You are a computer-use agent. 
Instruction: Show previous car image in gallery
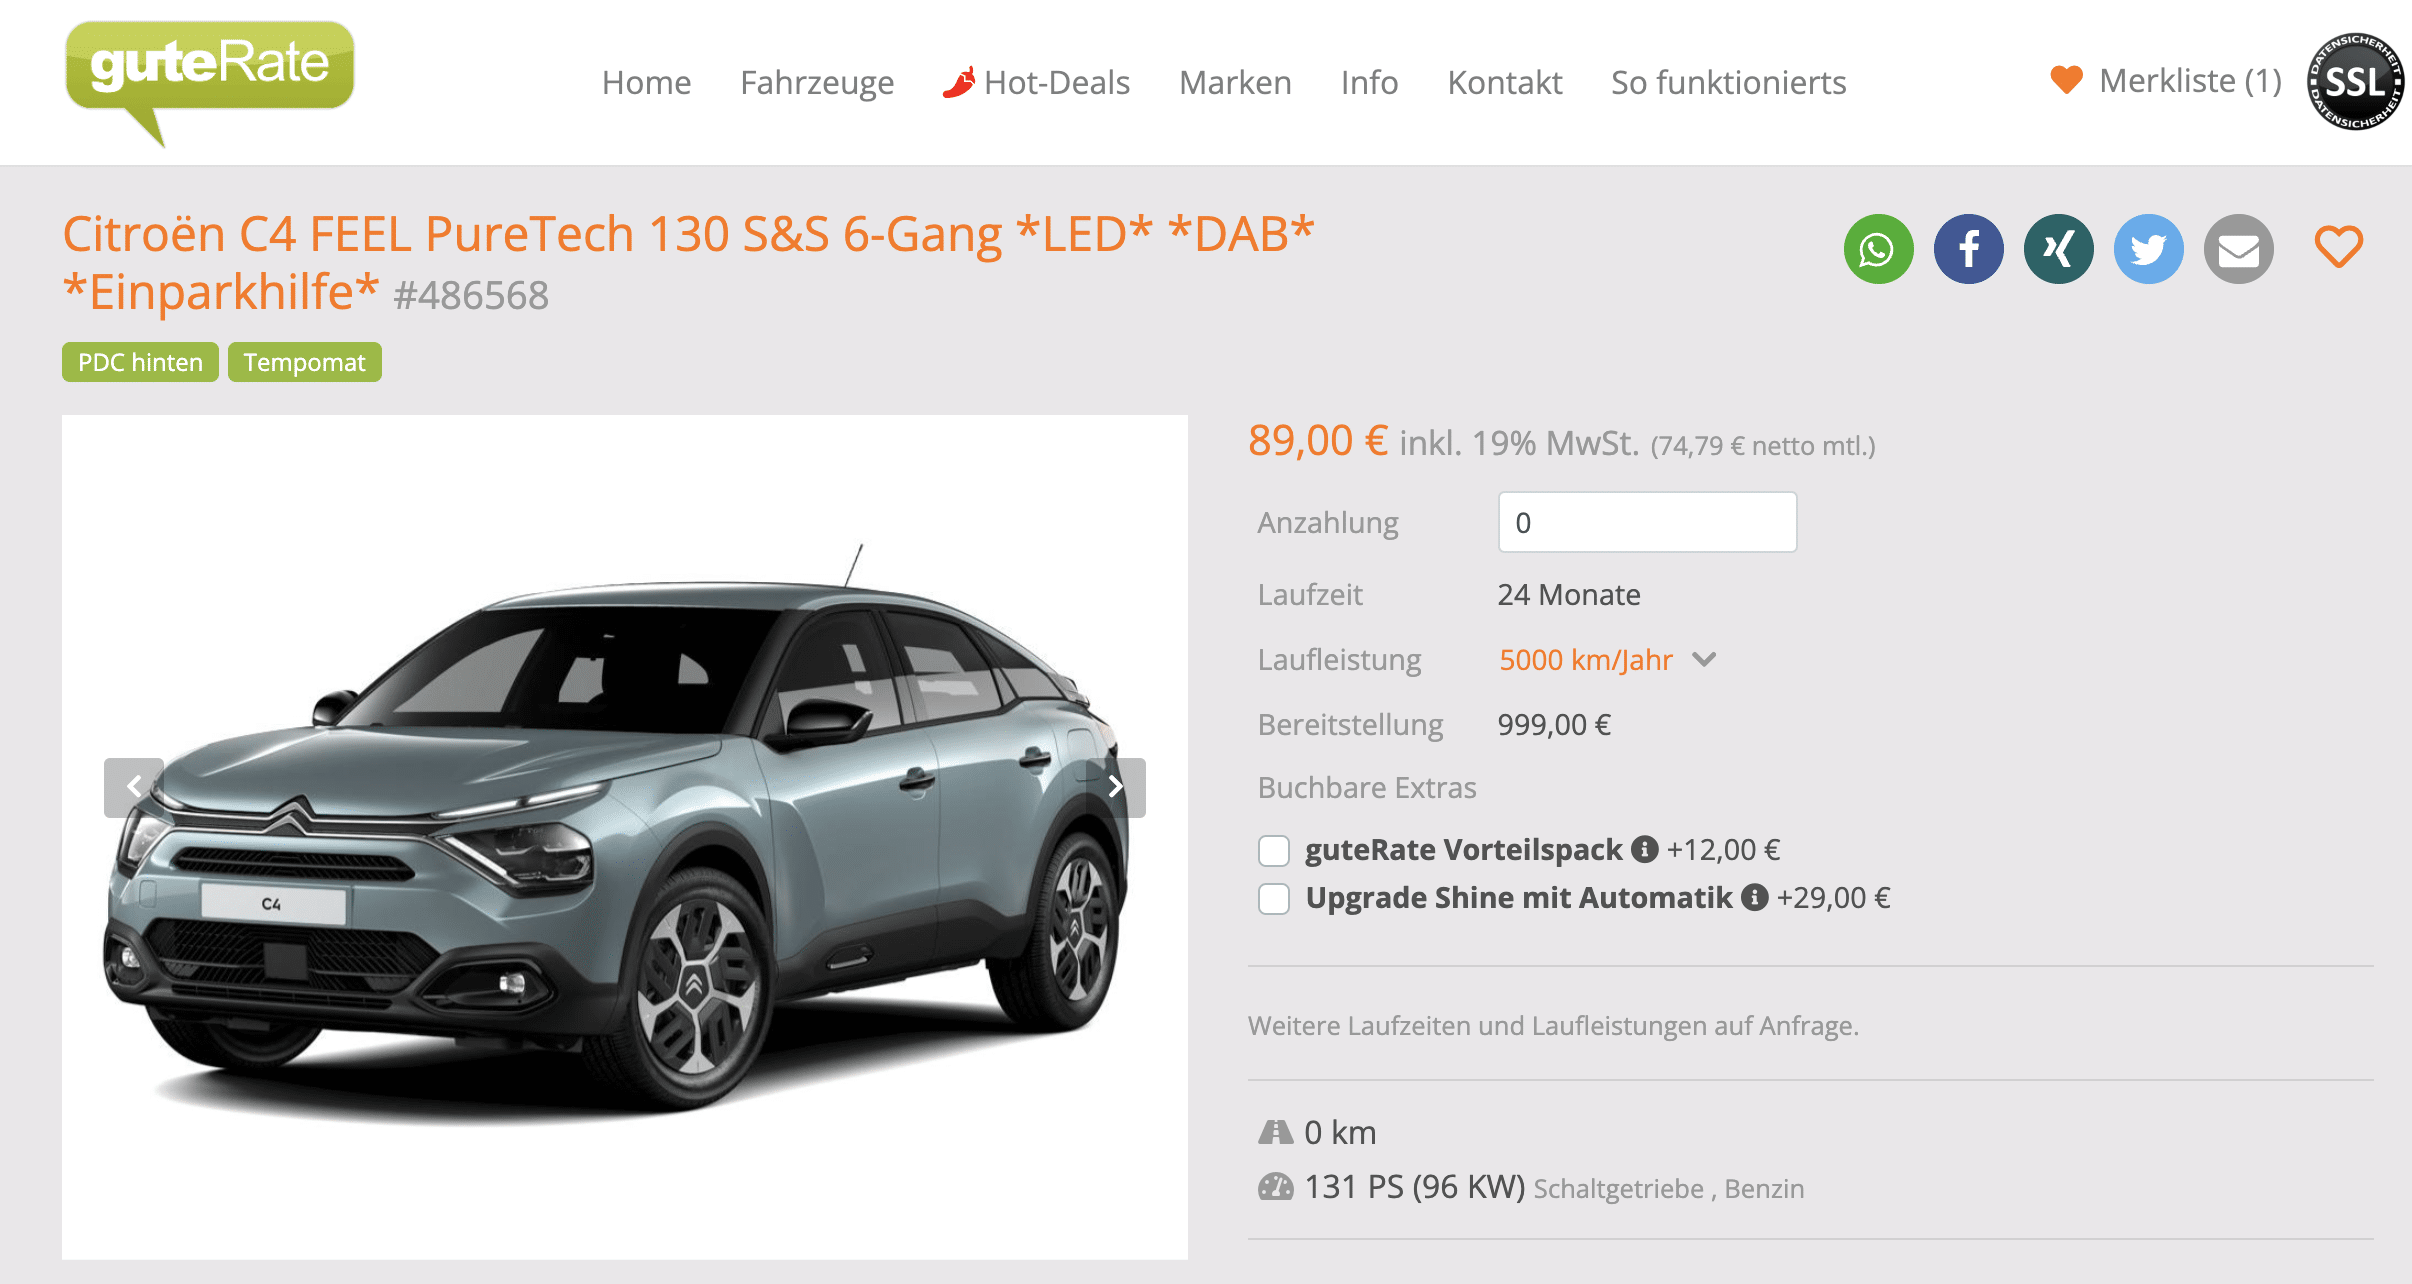pyautogui.click(x=134, y=787)
